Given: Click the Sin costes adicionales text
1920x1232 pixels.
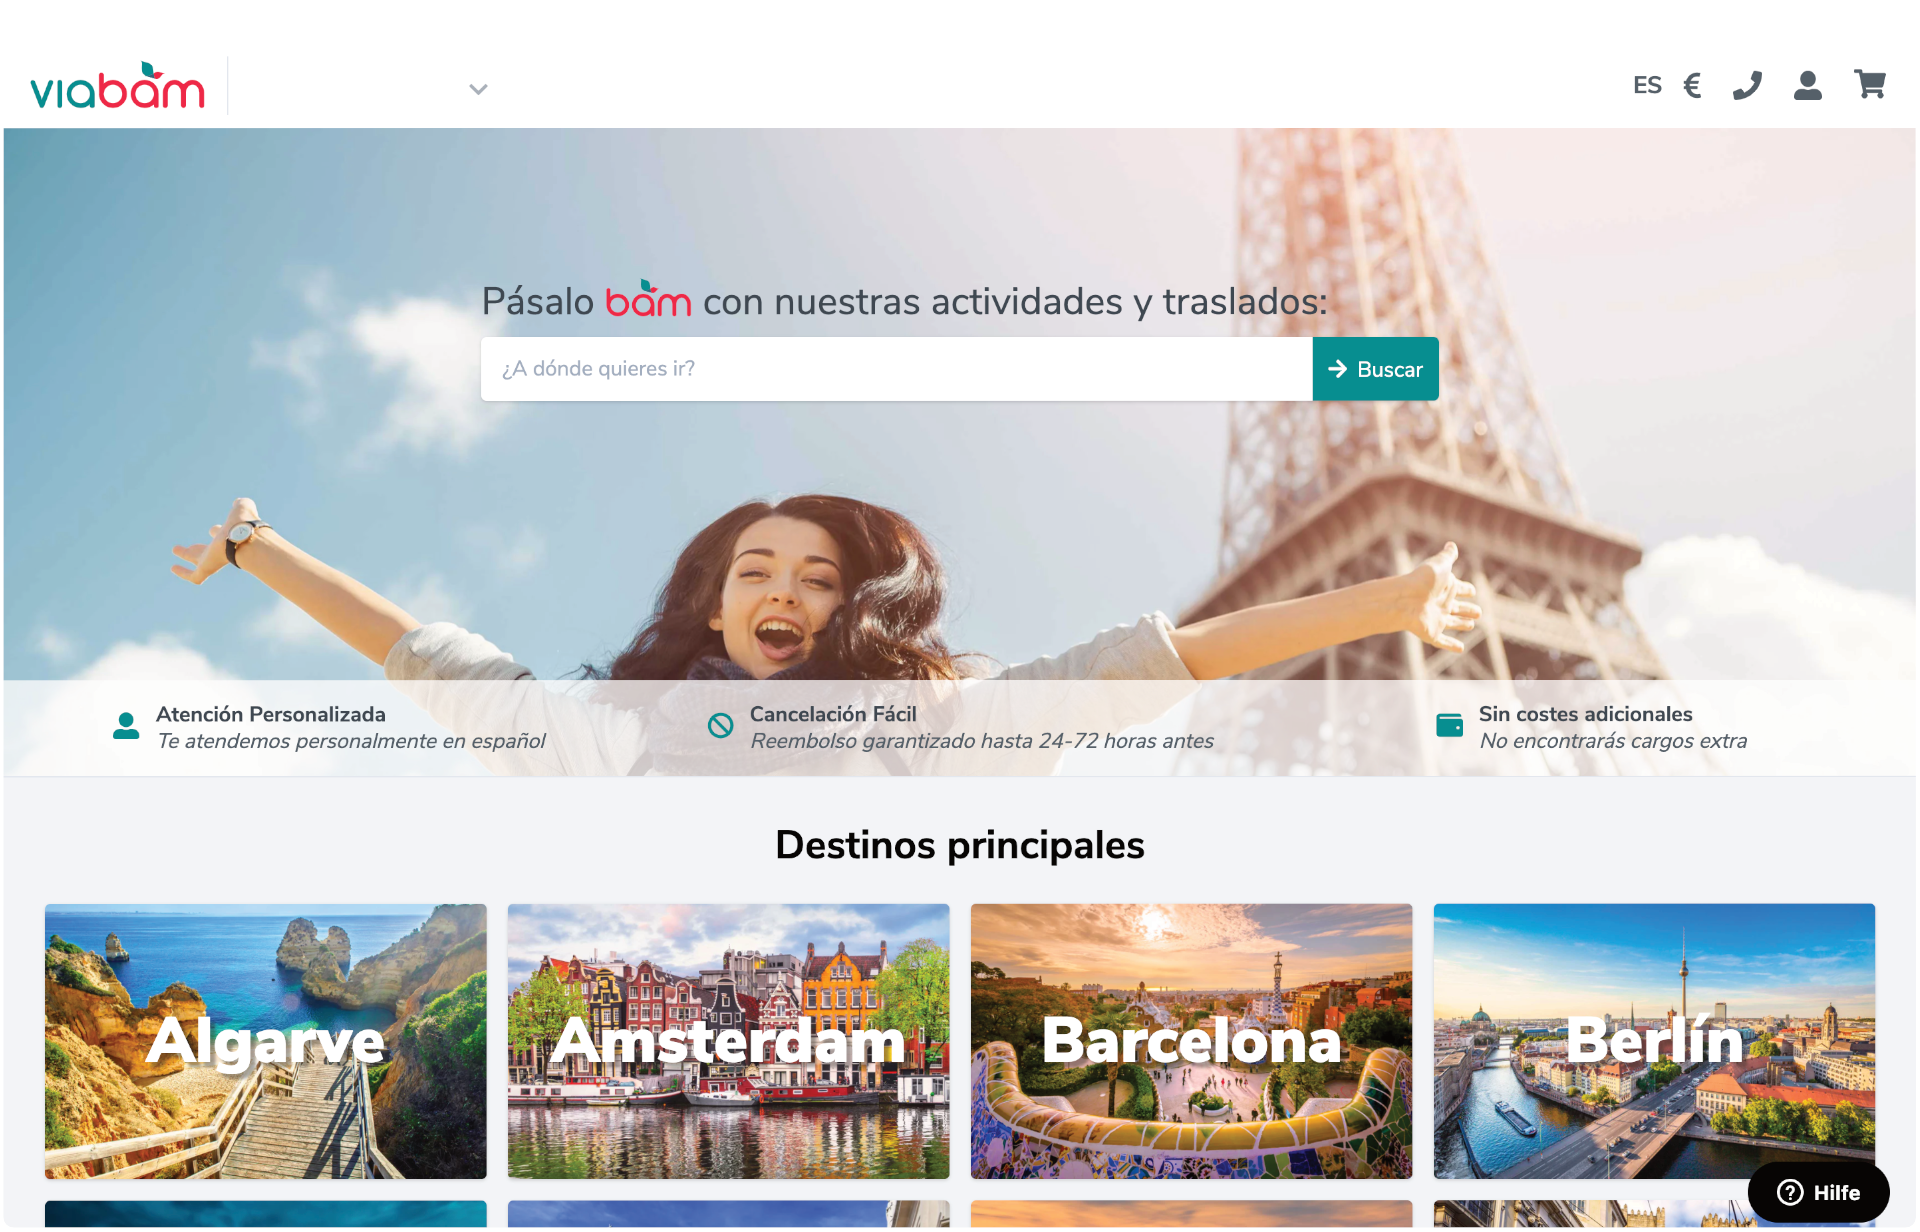Looking at the screenshot, I should pyautogui.click(x=1585, y=714).
